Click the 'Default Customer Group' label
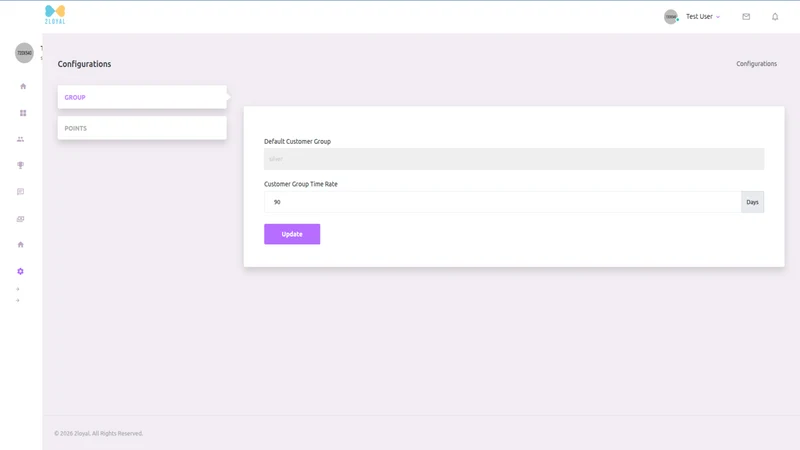Screen dimensions: 800x450 tap(297, 141)
